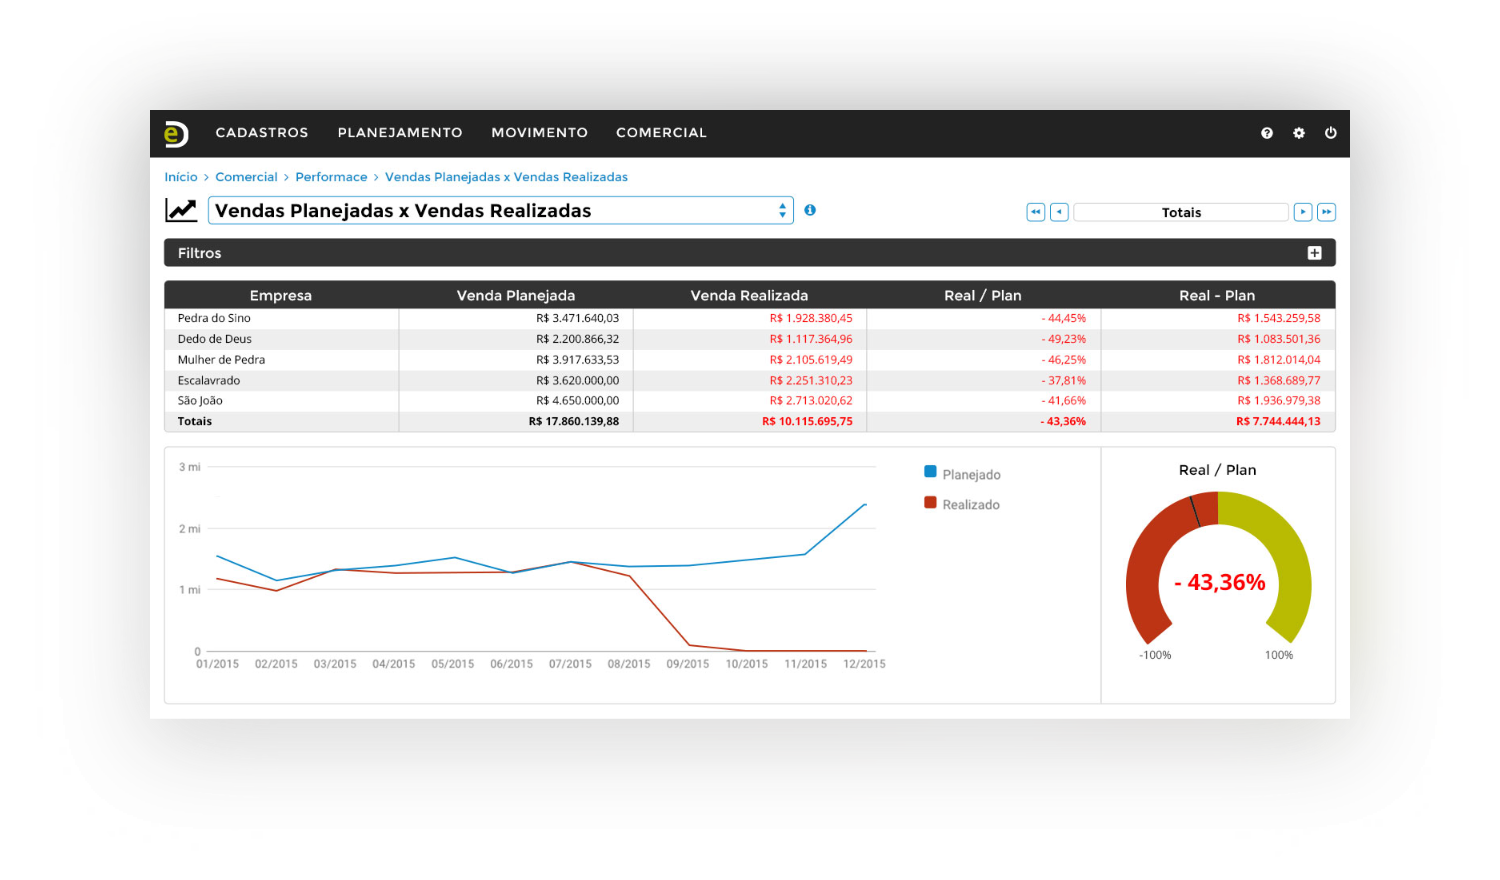Open the help question mark icon
Image resolution: width=1500 pixels, height=880 pixels.
1267,133
